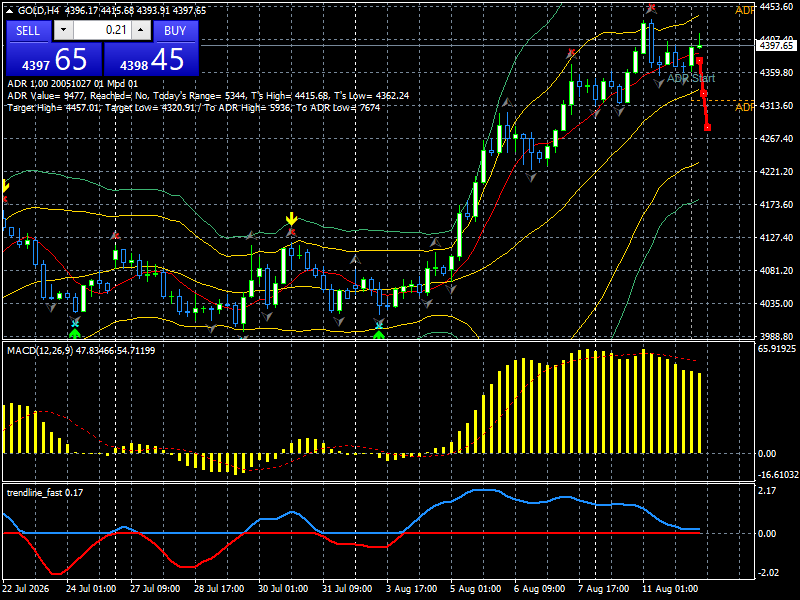The width and height of the screenshot is (800, 600).
Task: Focus the 0.21 volume input field
Action: [102, 30]
